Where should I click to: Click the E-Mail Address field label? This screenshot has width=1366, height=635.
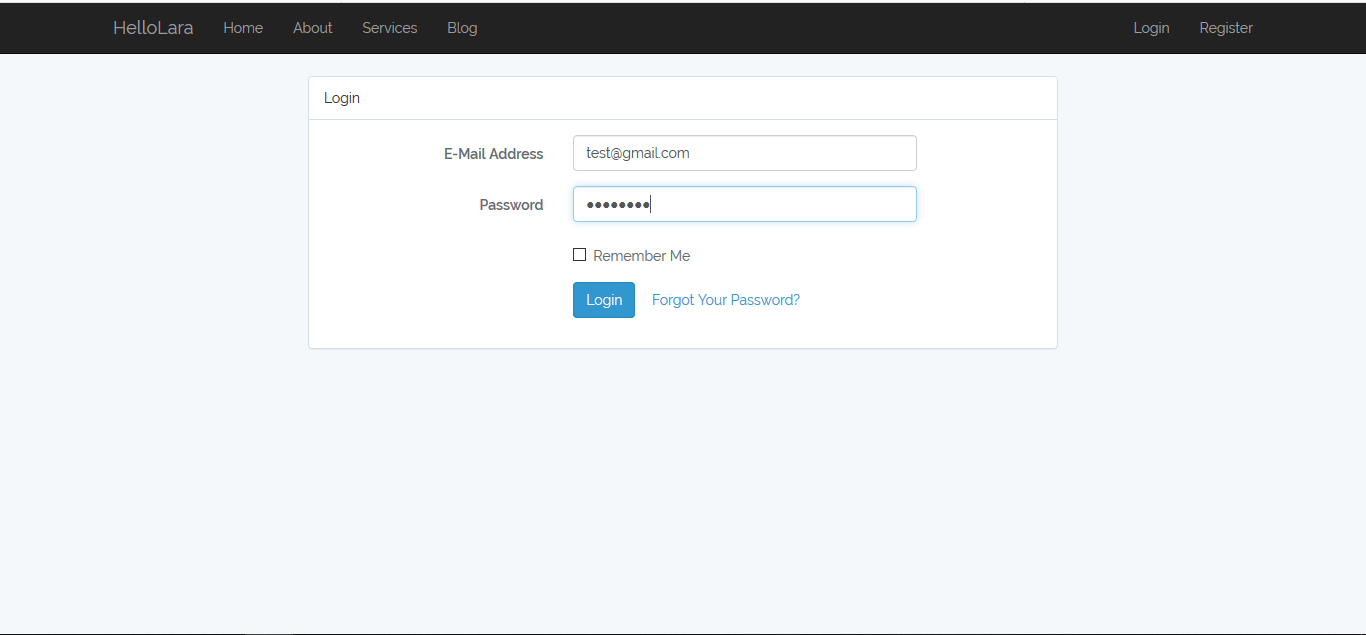(494, 154)
